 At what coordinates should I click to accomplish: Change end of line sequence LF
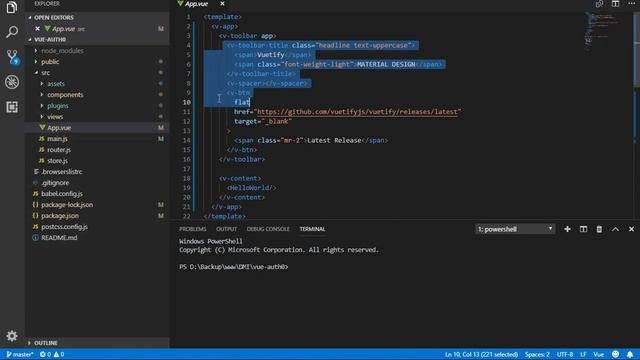coord(583,354)
